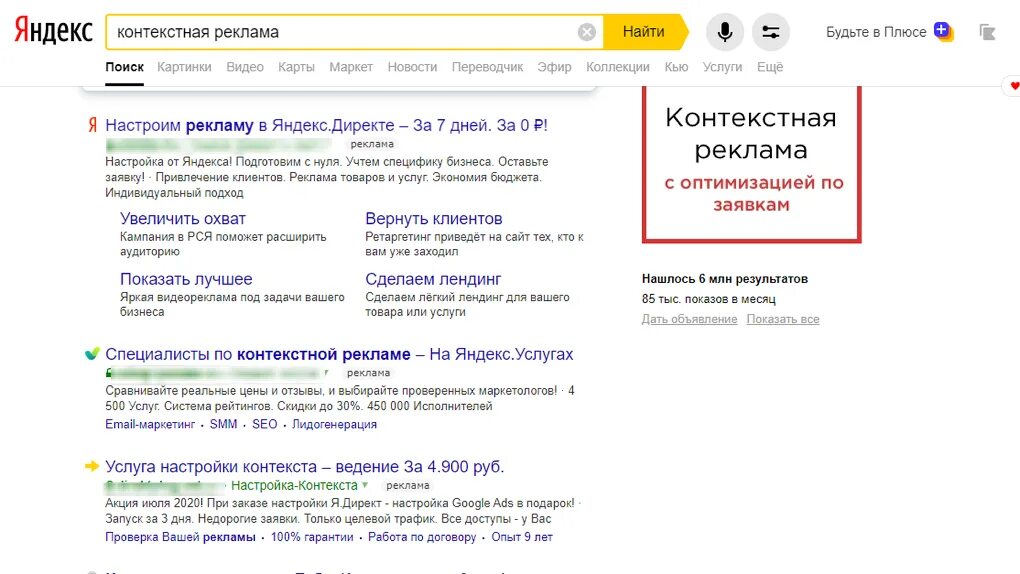The image size is (1020, 574).
Task: Open the Маркет tab
Action: tap(351, 67)
